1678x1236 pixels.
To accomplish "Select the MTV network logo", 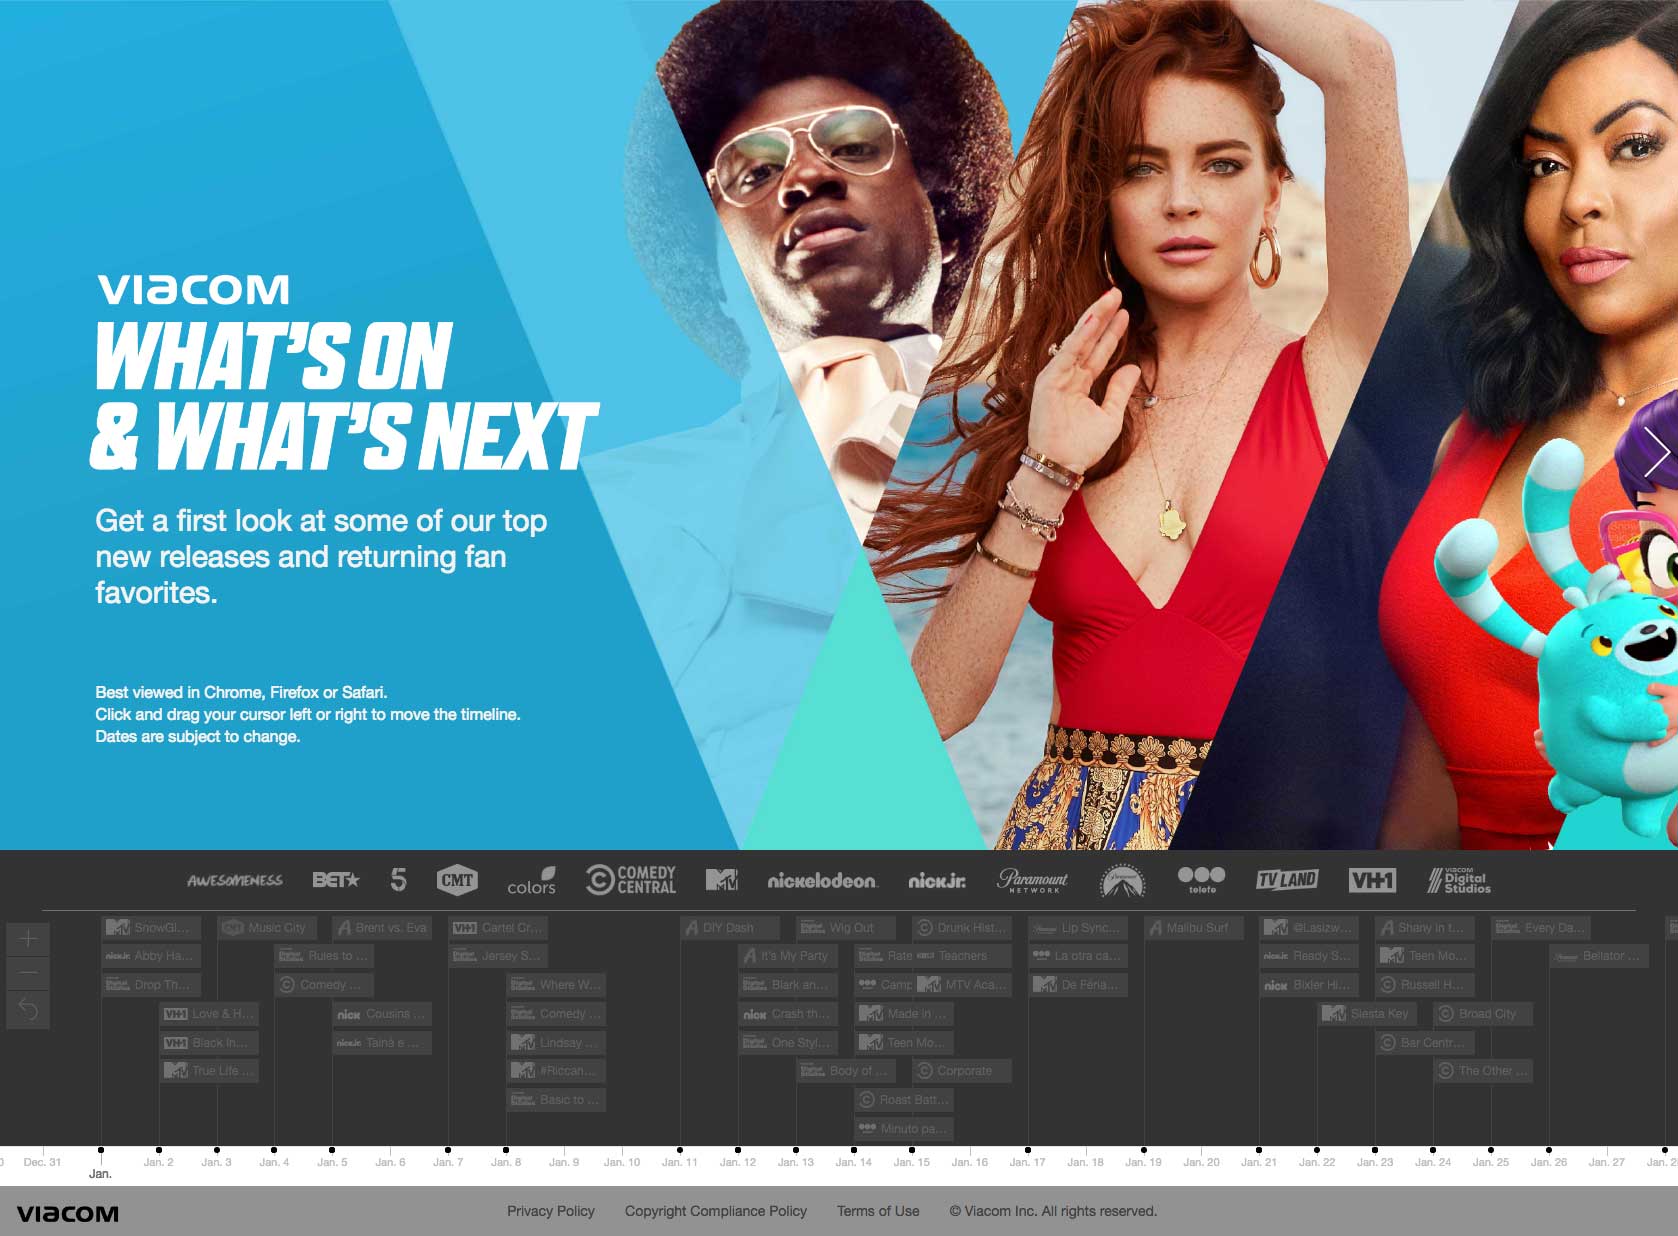I will point(722,880).
